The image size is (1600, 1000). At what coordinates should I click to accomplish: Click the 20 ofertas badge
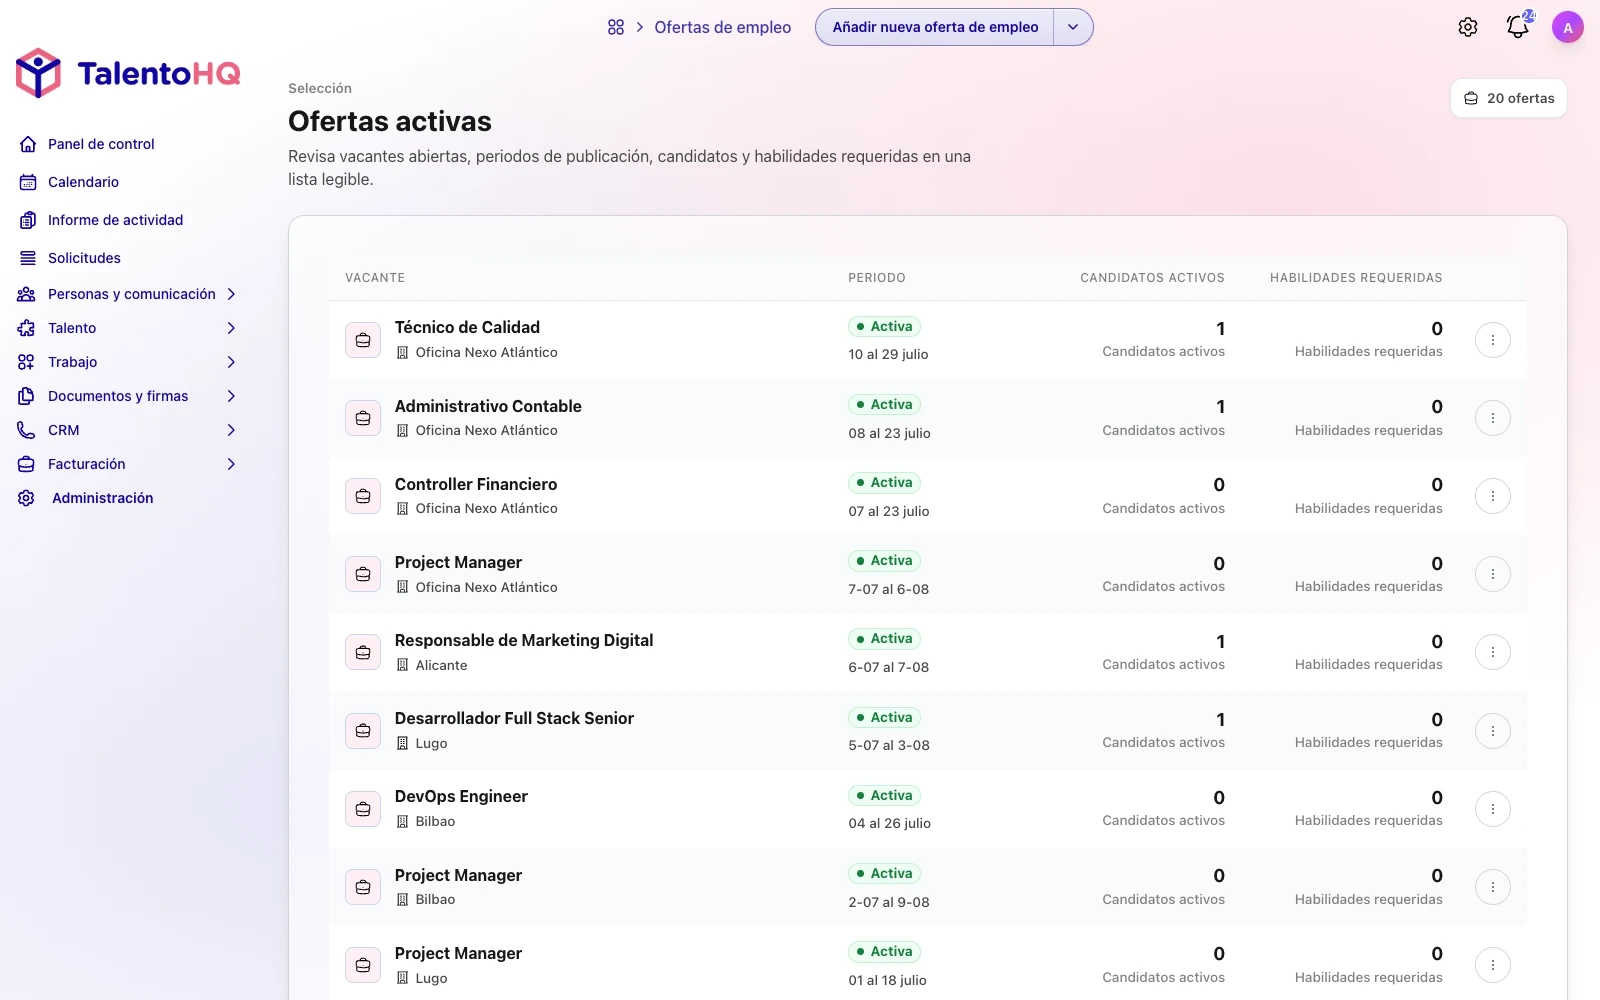coord(1509,98)
